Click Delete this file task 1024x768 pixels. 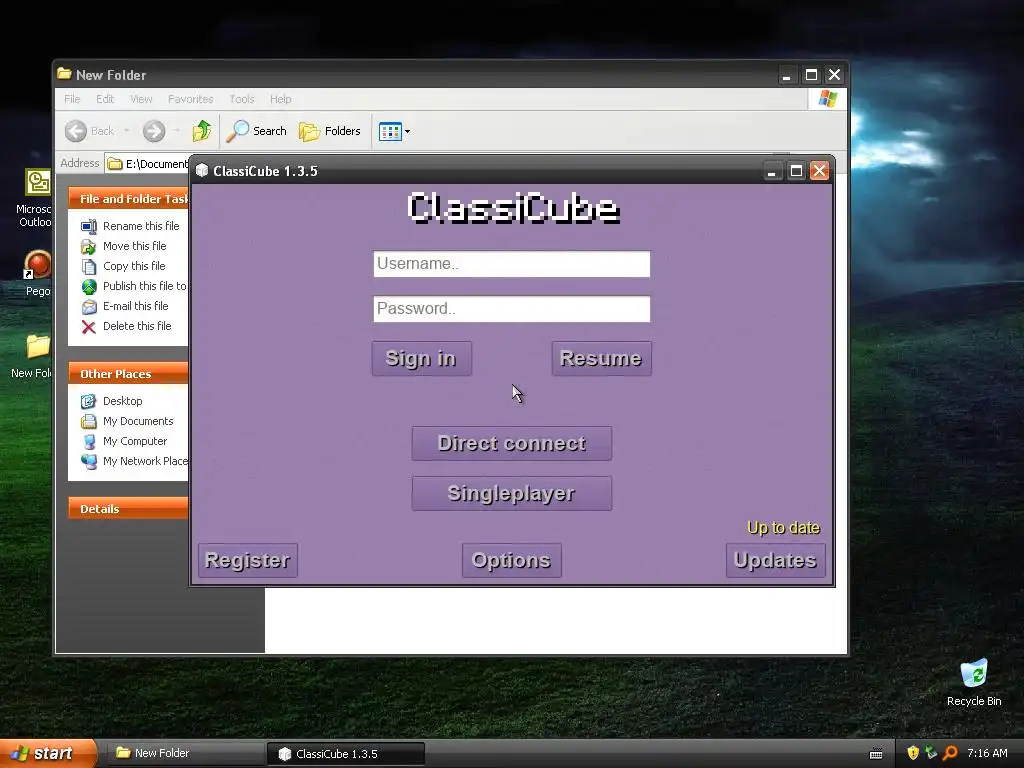coord(127,327)
